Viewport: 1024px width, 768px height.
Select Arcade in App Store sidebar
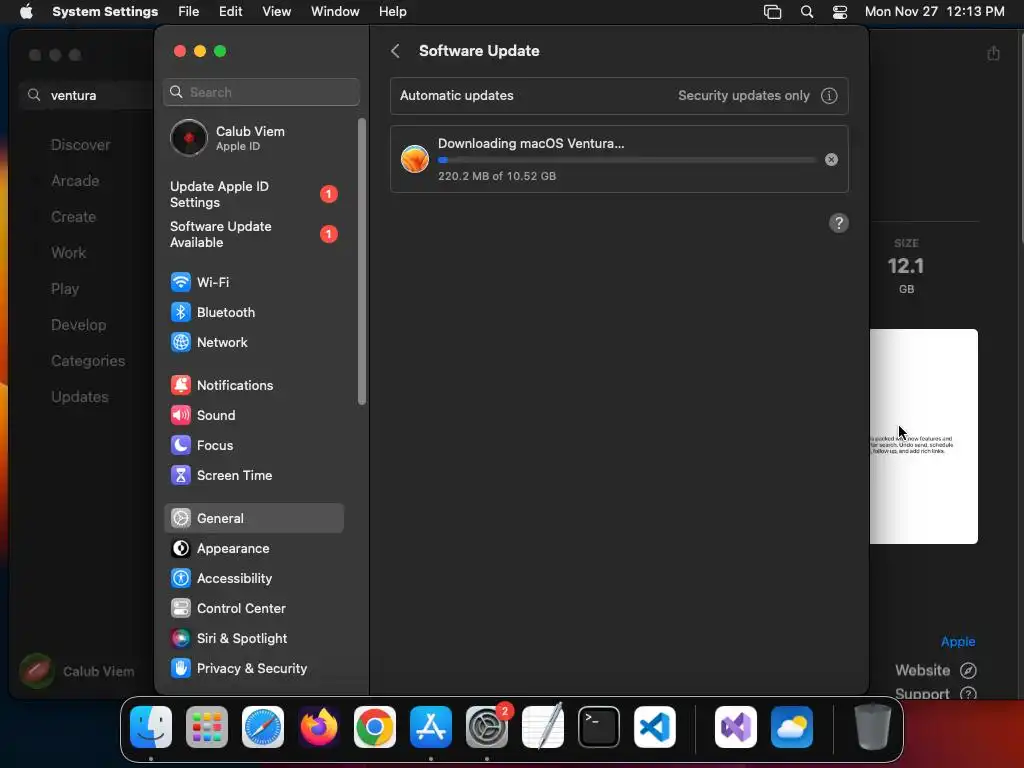pos(75,181)
